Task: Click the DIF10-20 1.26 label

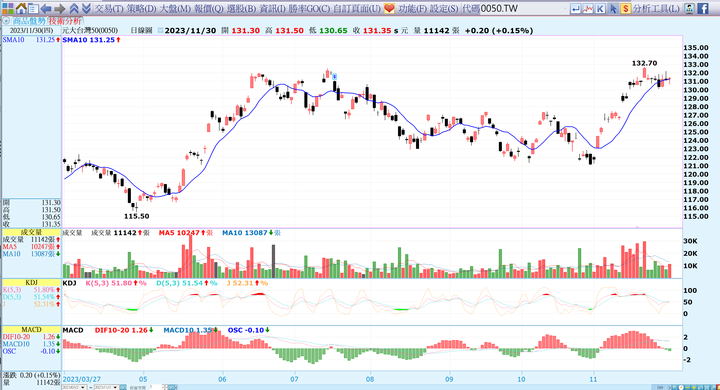Action: pos(124,330)
